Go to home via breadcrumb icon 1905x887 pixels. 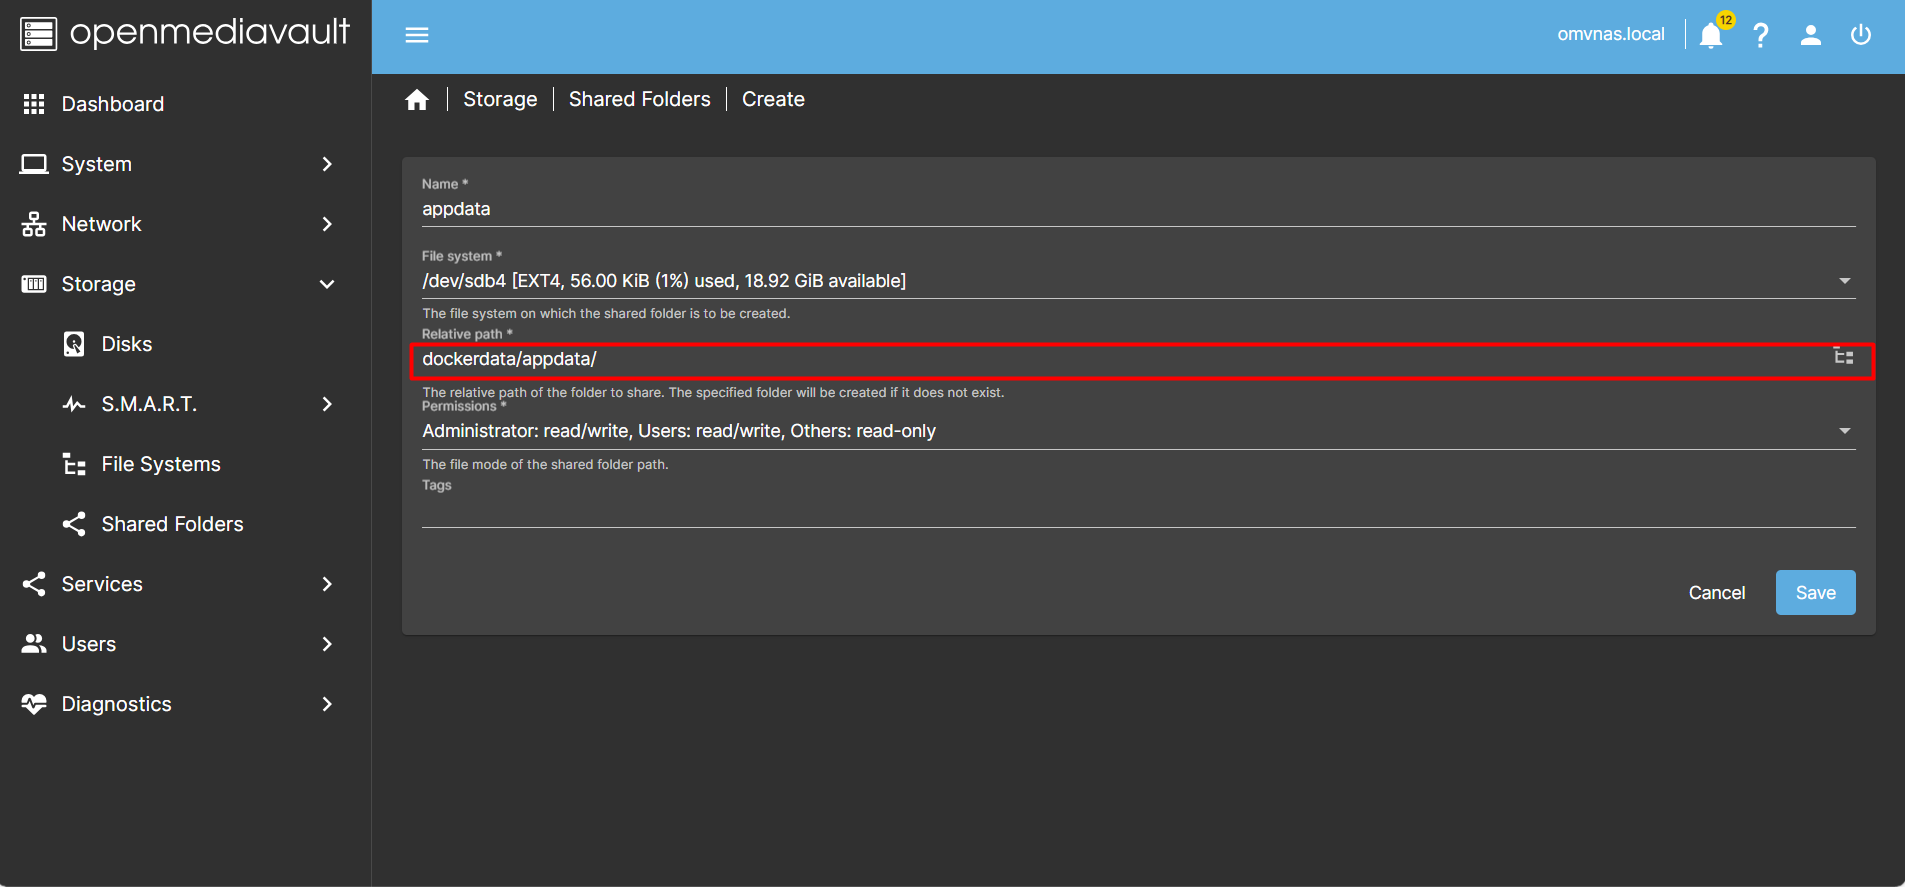point(417,99)
